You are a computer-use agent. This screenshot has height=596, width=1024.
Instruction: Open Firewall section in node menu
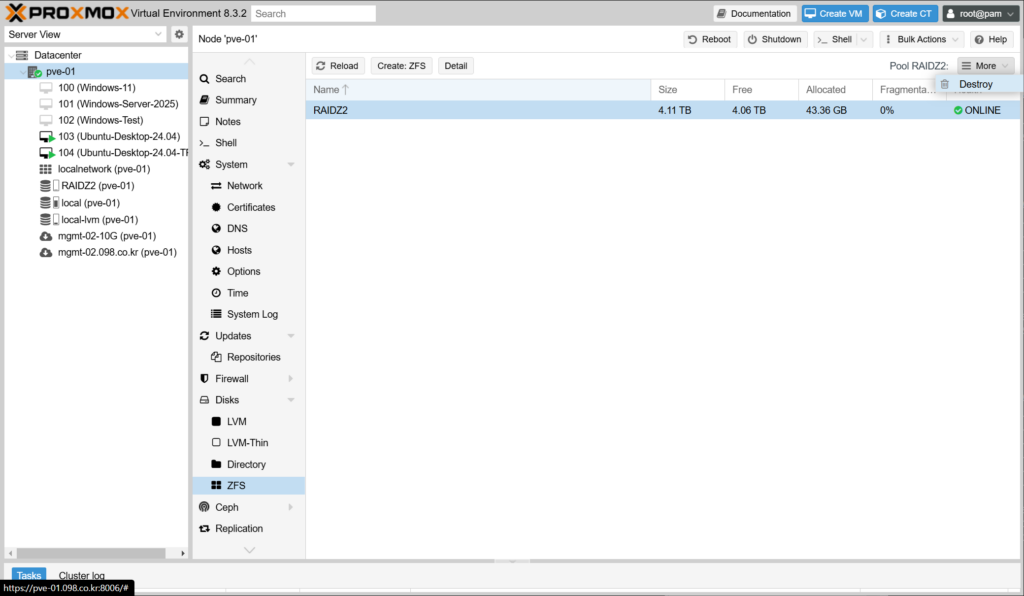tap(231, 379)
